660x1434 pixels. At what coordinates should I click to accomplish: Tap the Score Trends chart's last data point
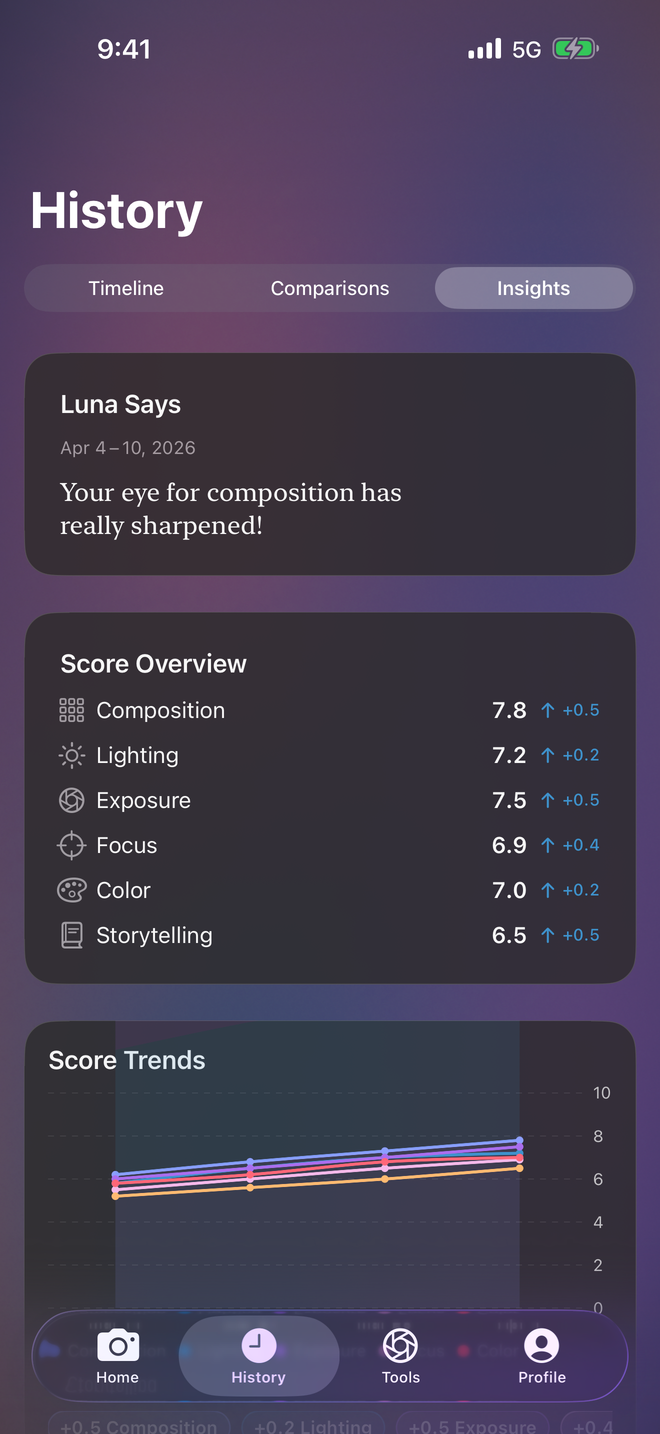pos(519,1141)
